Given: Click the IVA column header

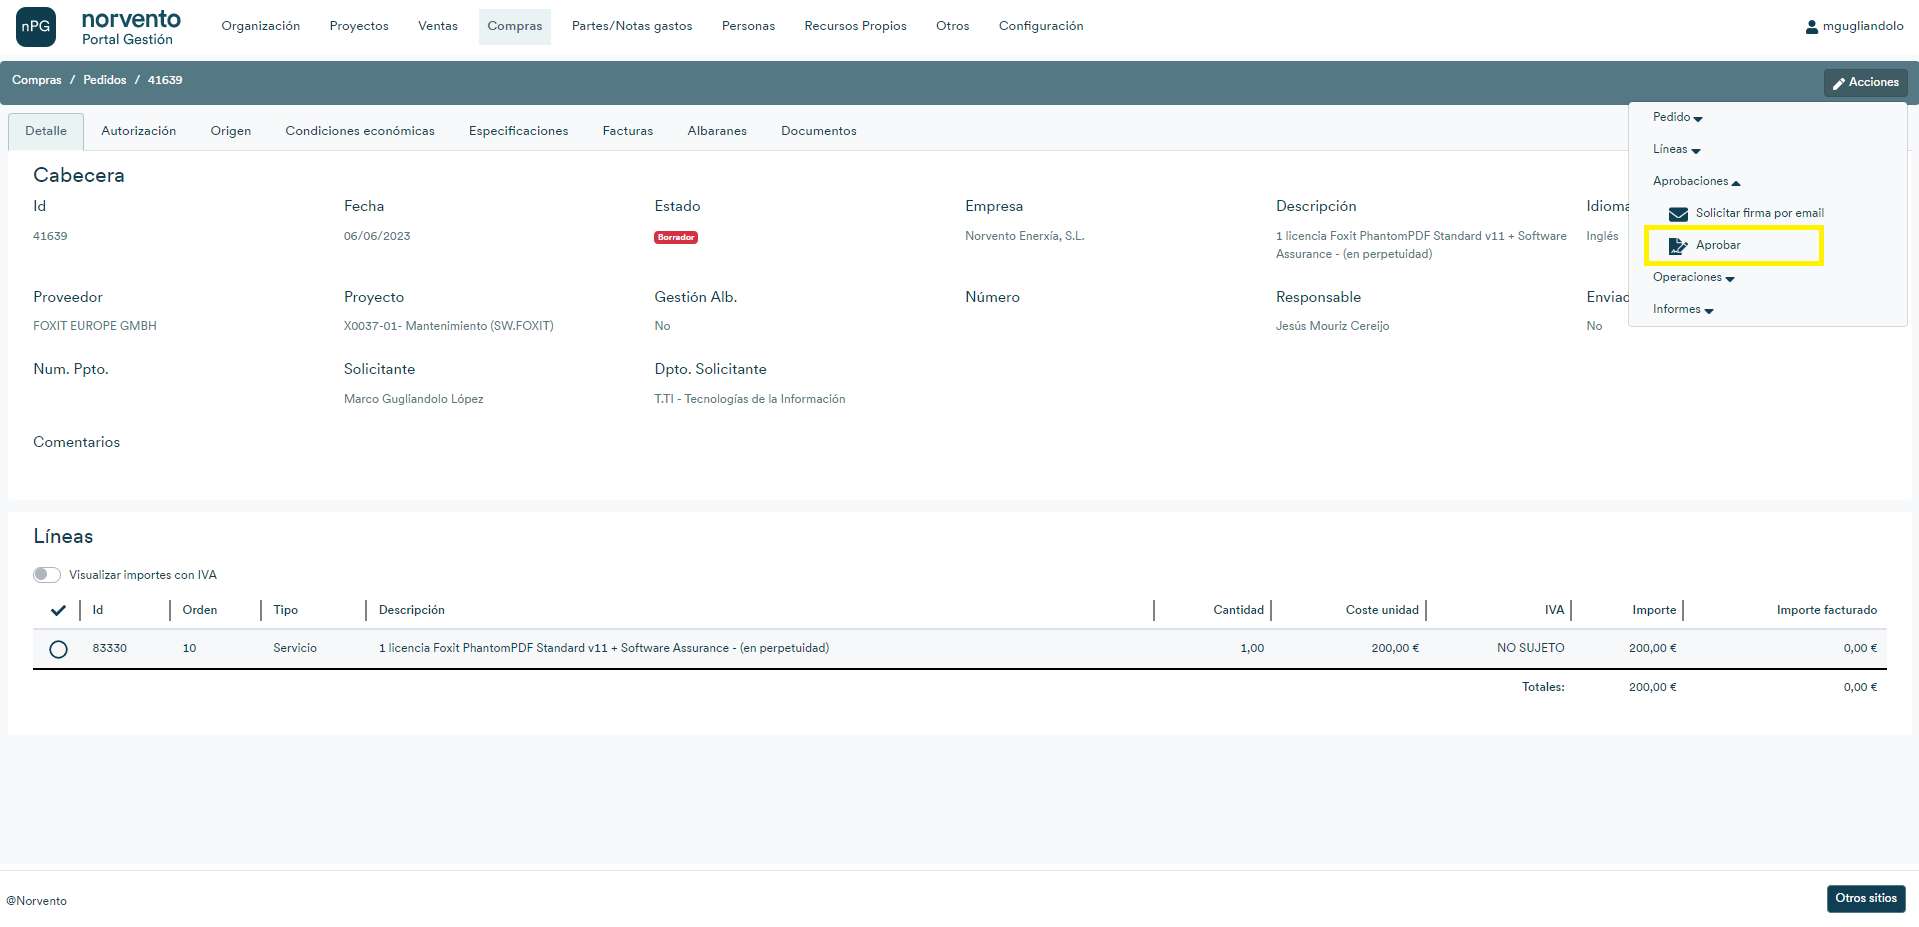Looking at the screenshot, I should tap(1554, 610).
